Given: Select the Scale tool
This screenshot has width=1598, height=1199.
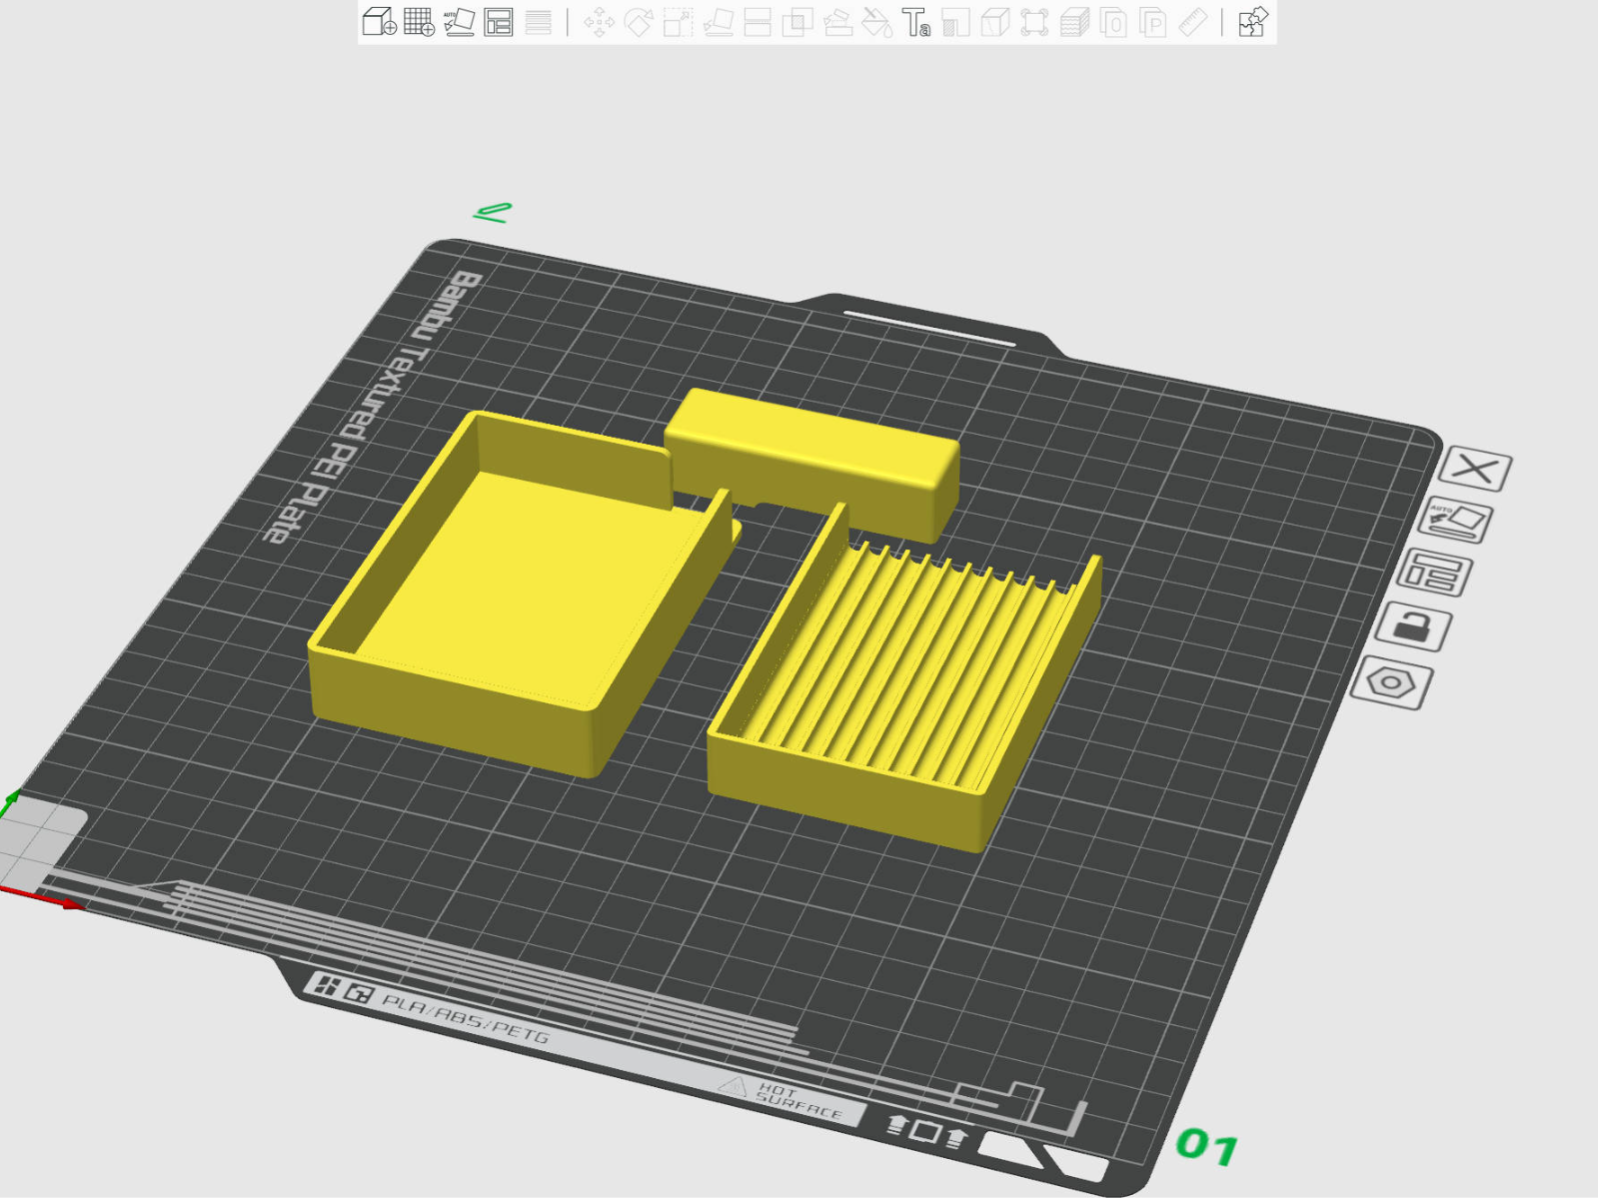Looking at the screenshot, I should click(678, 22).
